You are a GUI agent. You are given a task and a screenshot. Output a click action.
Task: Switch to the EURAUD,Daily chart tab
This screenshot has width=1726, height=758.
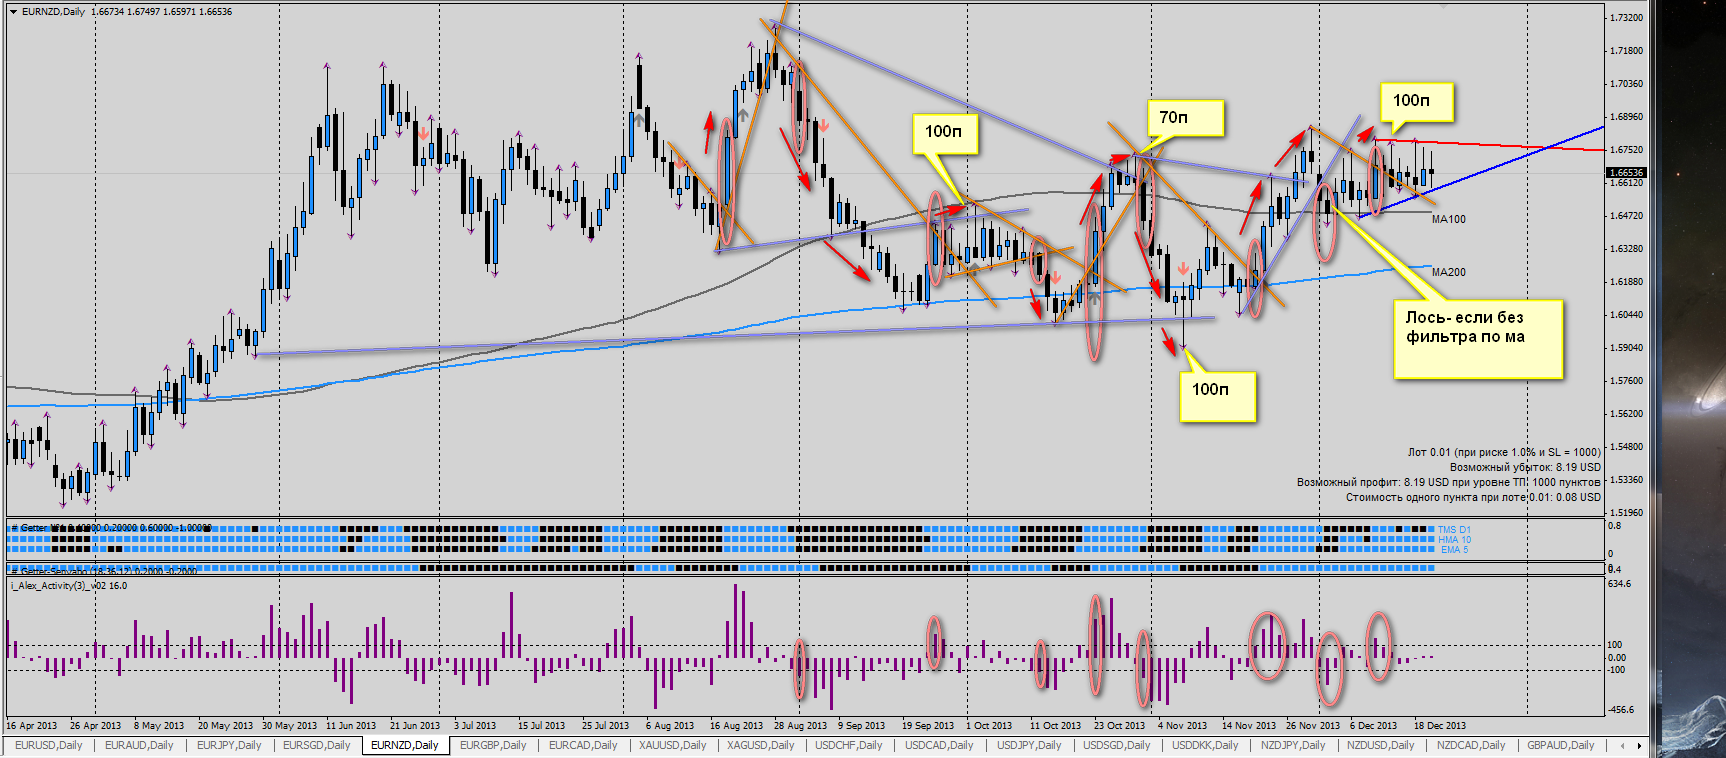pos(139,745)
